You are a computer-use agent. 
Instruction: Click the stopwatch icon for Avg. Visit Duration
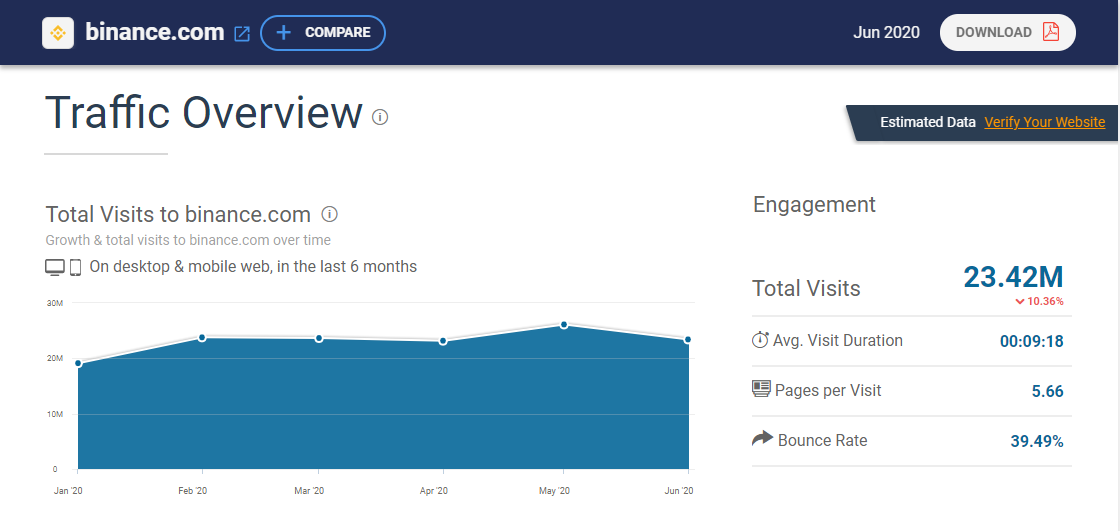(x=761, y=339)
